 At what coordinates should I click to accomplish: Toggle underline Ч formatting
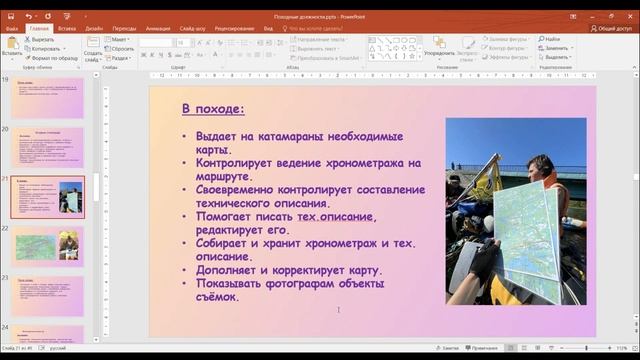[161, 55]
